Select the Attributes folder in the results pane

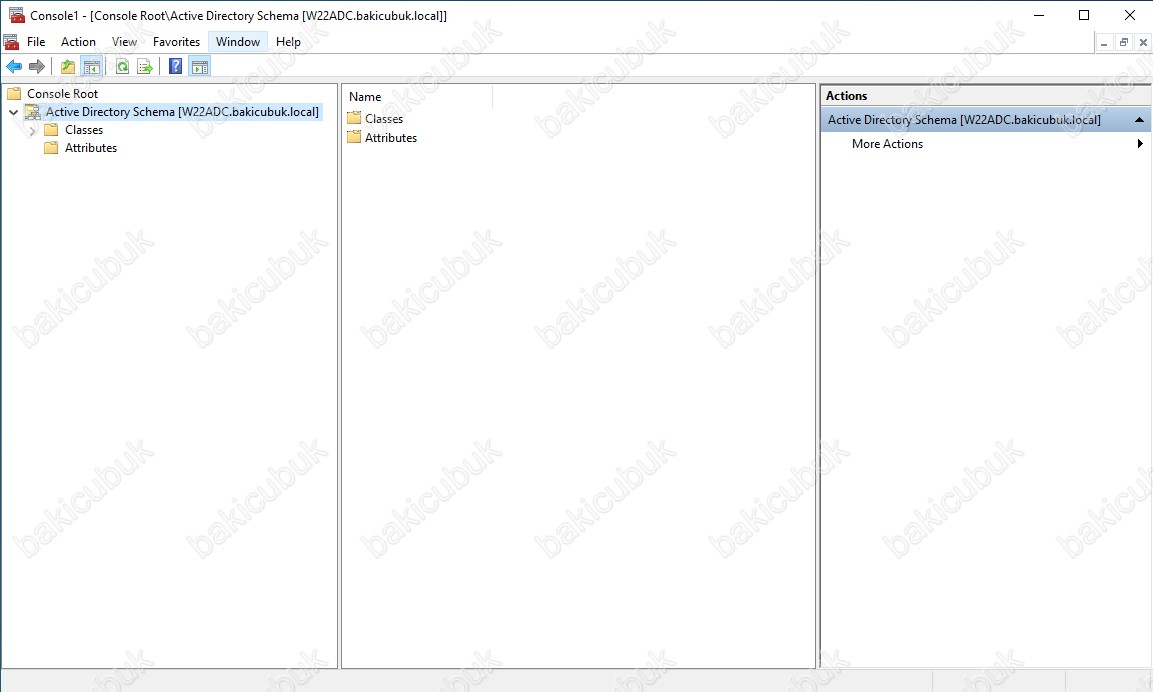(x=390, y=138)
